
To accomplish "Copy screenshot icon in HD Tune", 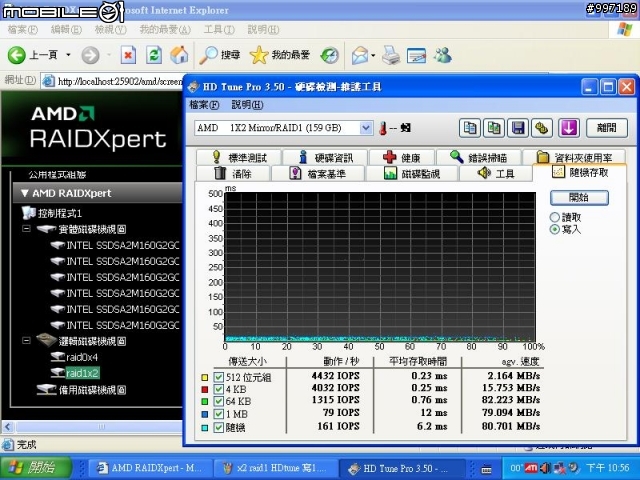I will tap(494, 128).
